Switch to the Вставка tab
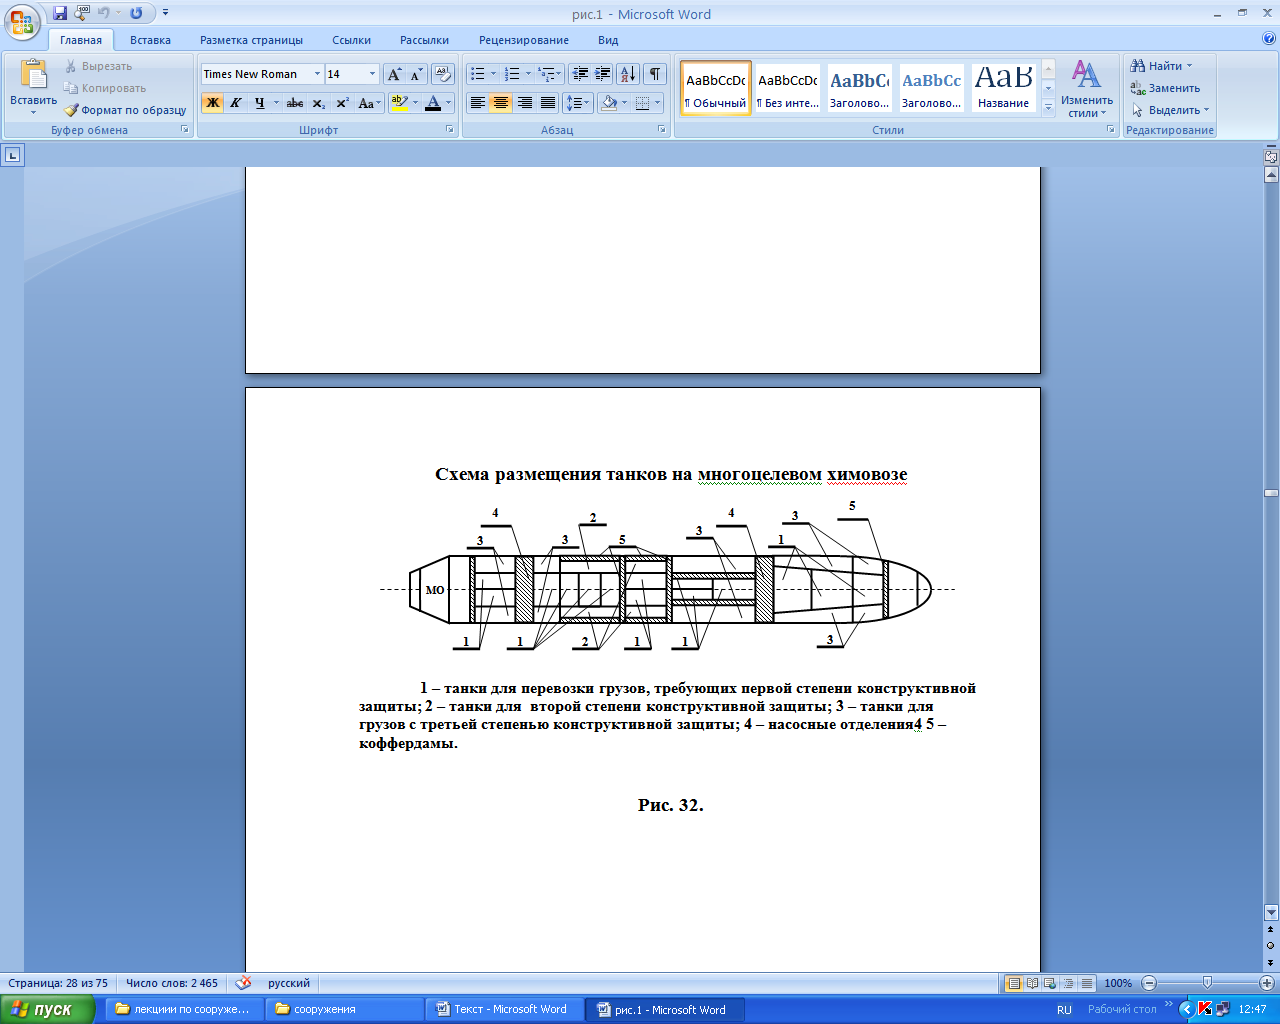Viewport: 1280px width, 1024px height. point(150,40)
